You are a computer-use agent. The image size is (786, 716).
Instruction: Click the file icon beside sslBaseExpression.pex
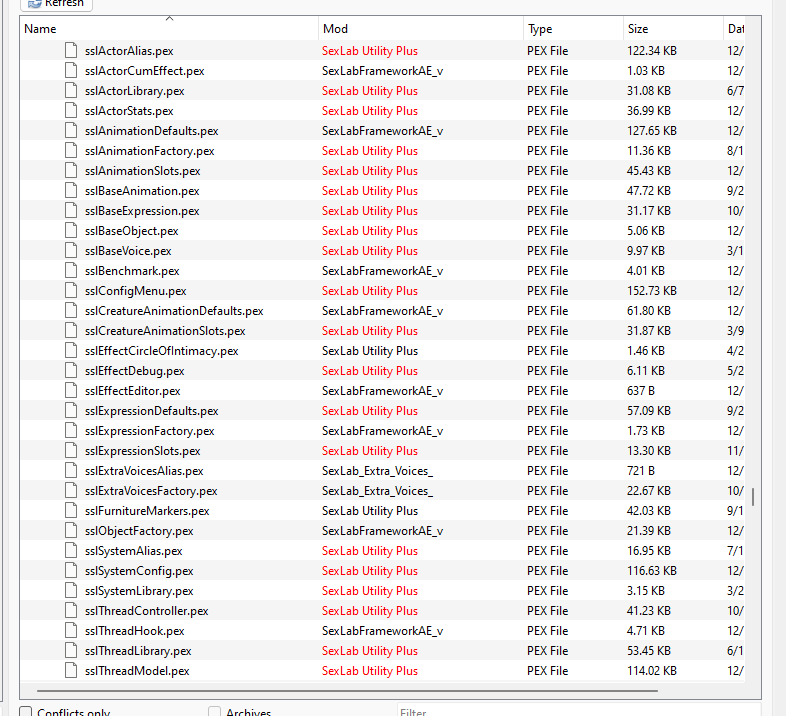pyautogui.click(x=71, y=211)
